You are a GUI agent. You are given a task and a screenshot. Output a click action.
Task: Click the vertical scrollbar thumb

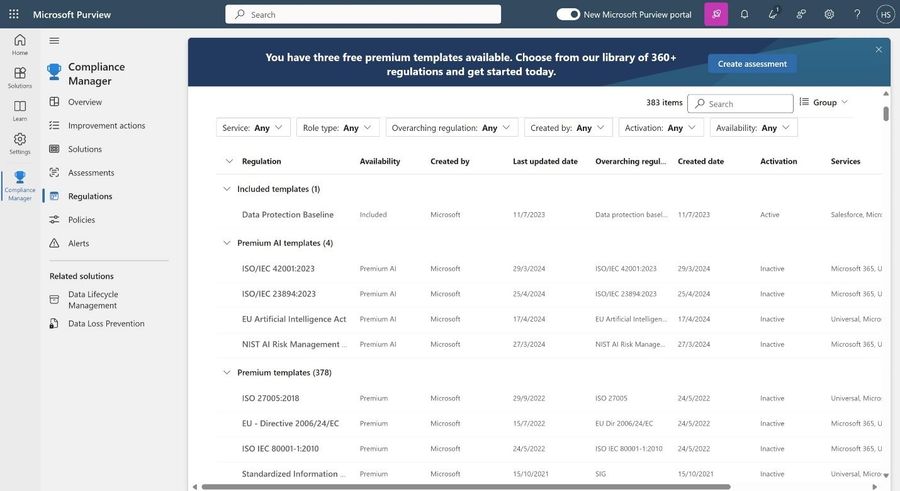click(886, 113)
